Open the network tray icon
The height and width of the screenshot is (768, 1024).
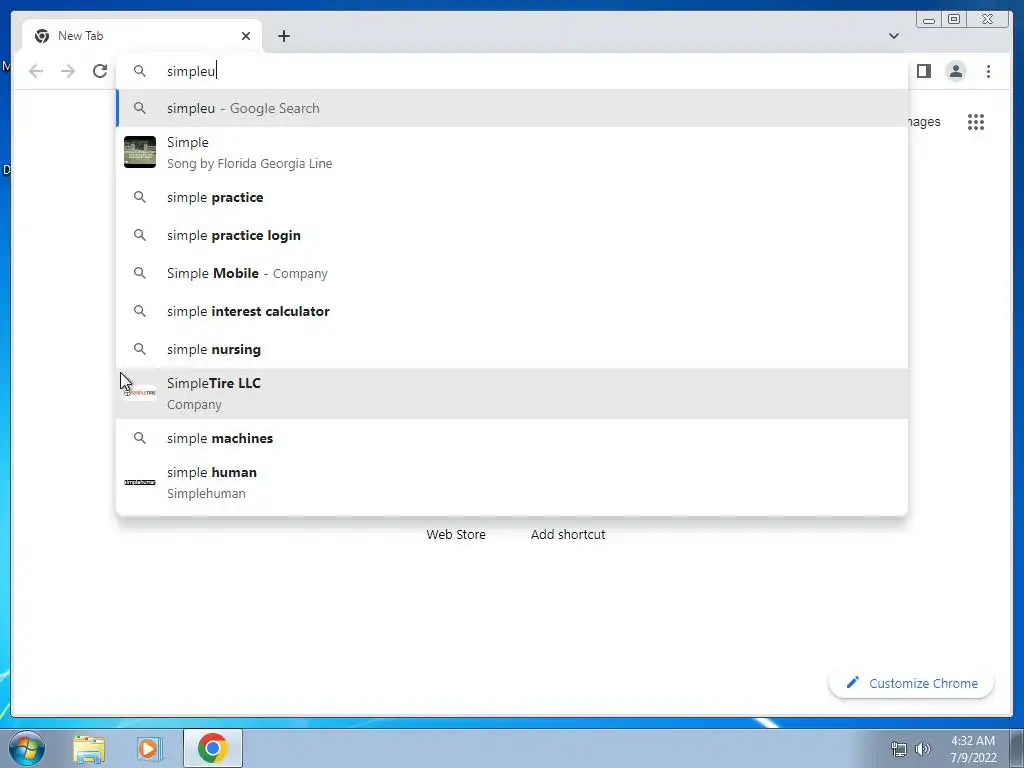coord(899,749)
